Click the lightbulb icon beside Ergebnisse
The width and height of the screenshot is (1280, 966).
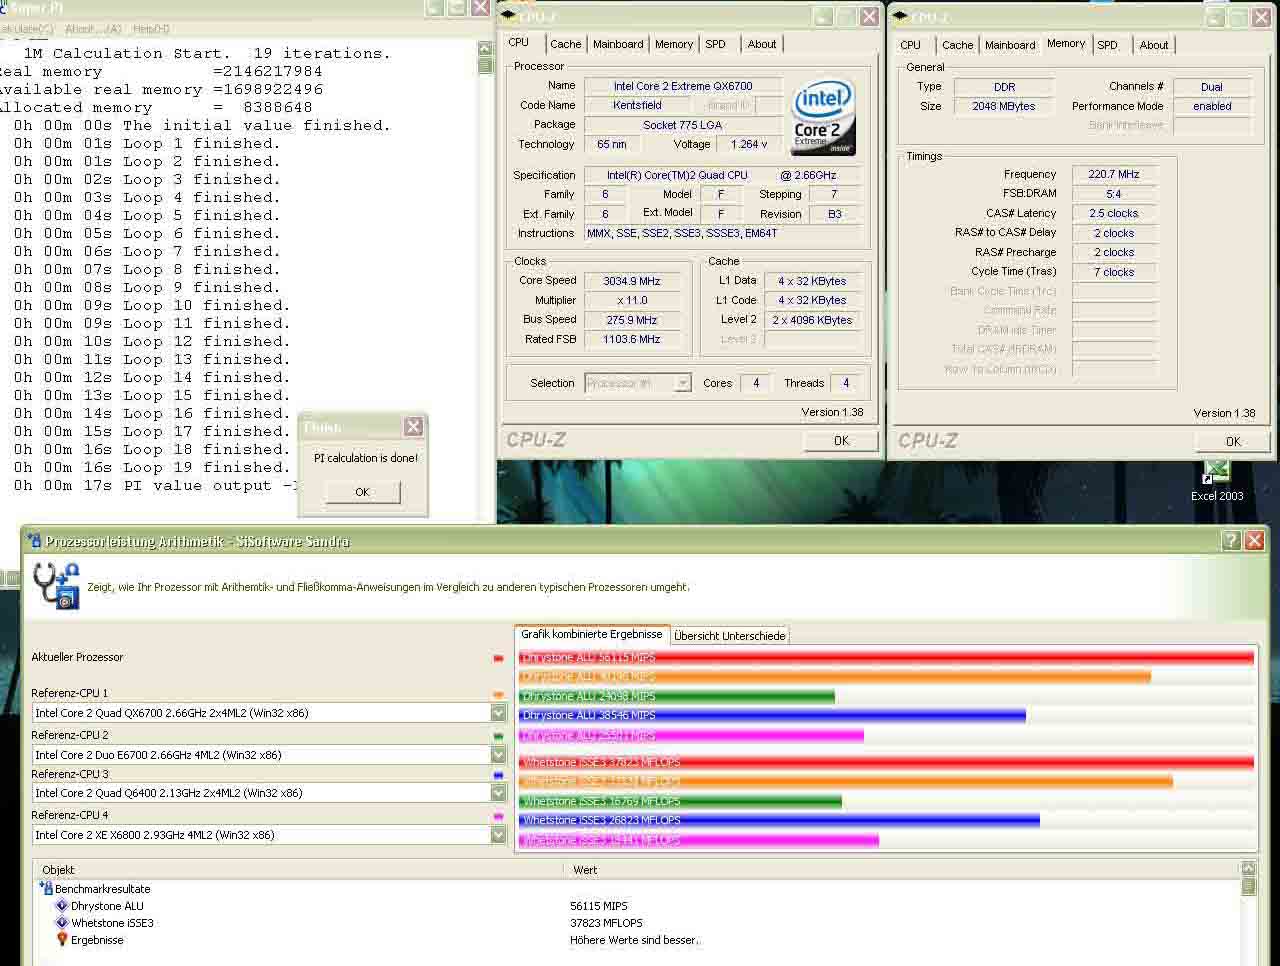(x=62, y=940)
